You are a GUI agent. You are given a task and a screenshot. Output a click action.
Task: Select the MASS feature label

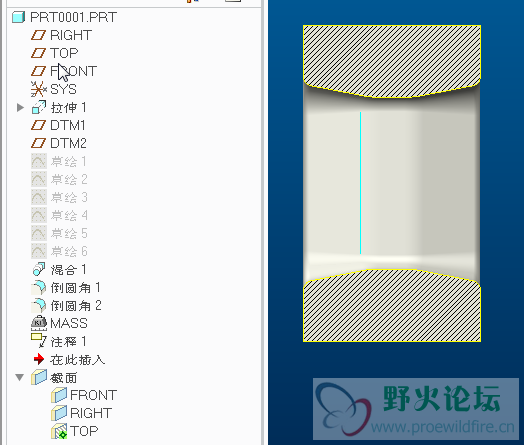pos(69,323)
